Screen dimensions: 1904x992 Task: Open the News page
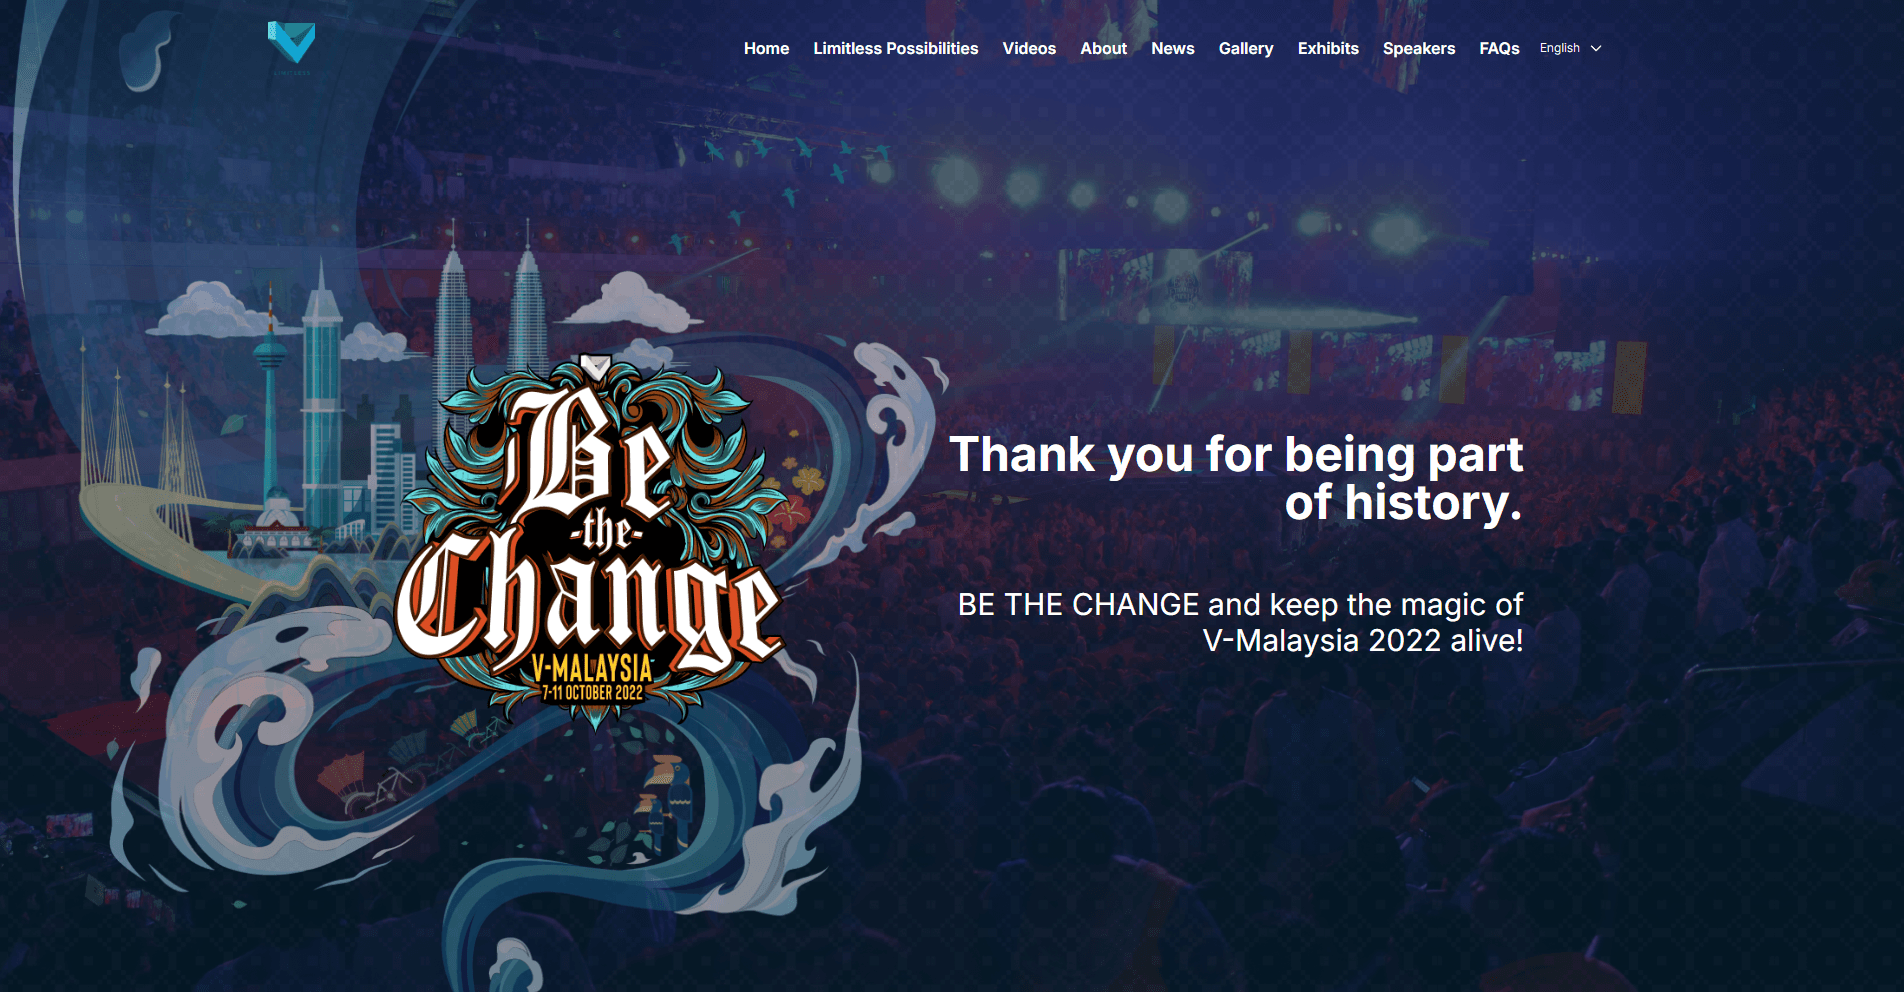tap(1172, 48)
